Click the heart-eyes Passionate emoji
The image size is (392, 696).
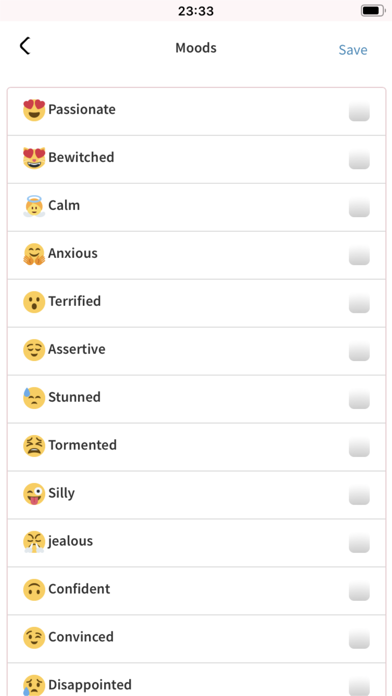pos(34,110)
